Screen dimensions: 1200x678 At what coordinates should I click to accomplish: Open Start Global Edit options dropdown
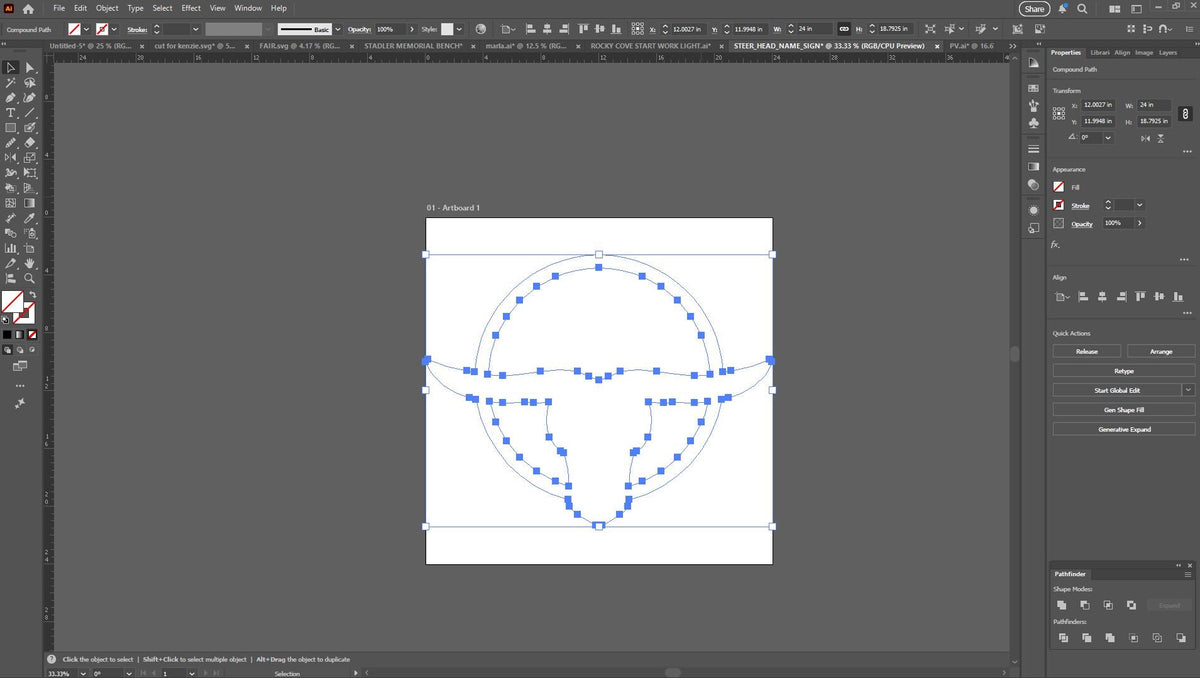point(1188,390)
